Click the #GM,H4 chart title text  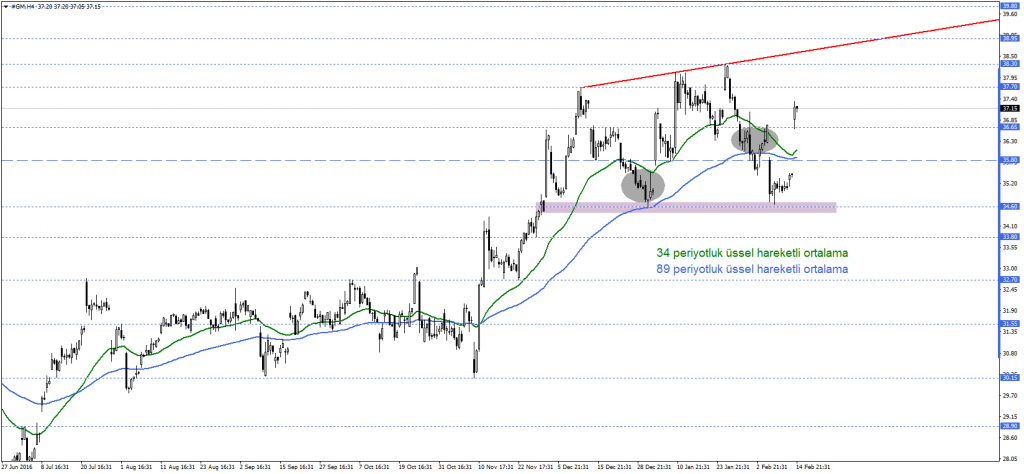22,5
